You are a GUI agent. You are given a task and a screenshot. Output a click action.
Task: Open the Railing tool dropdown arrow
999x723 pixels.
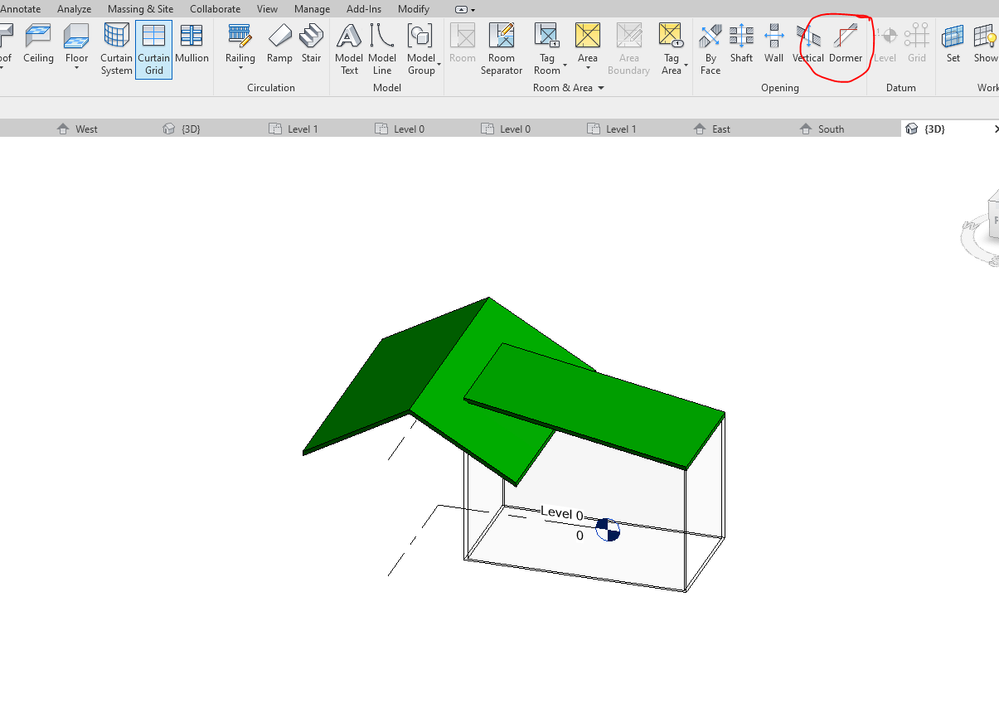(x=240, y=68)
